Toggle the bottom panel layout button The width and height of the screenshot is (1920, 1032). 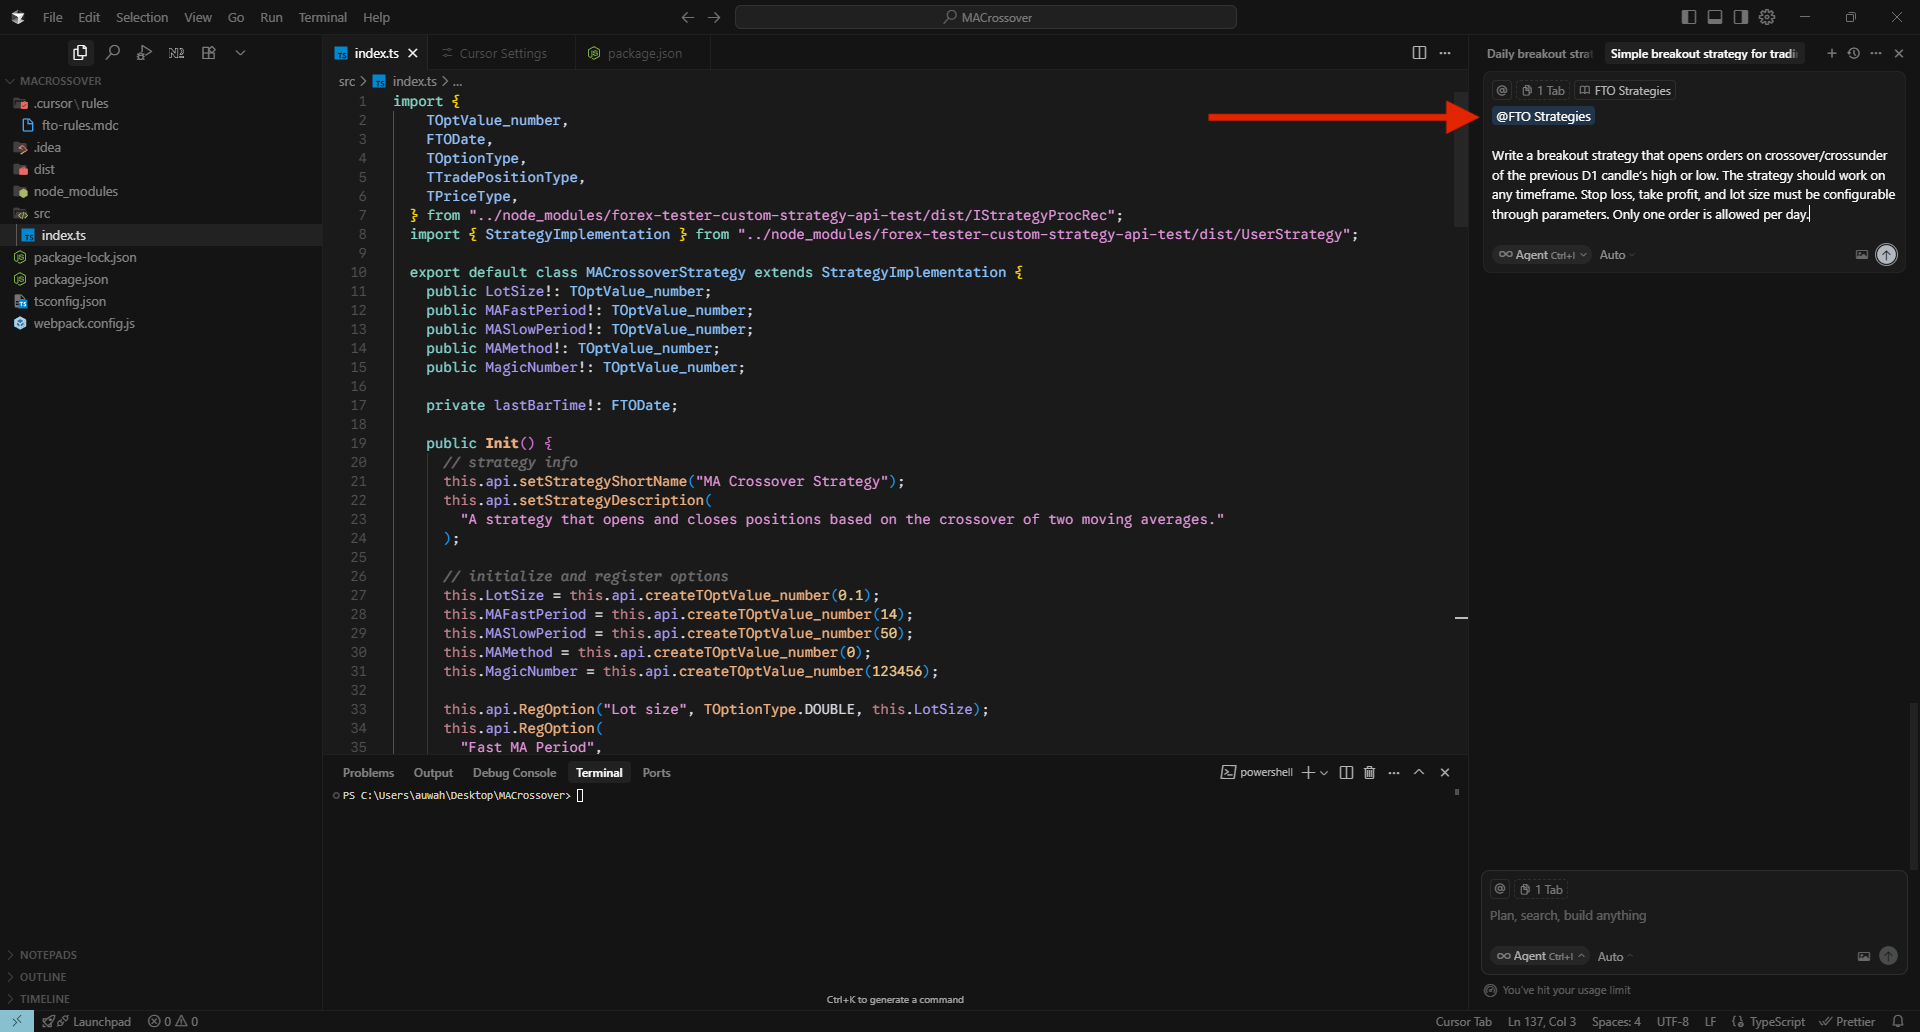(x=1715, y=17)
